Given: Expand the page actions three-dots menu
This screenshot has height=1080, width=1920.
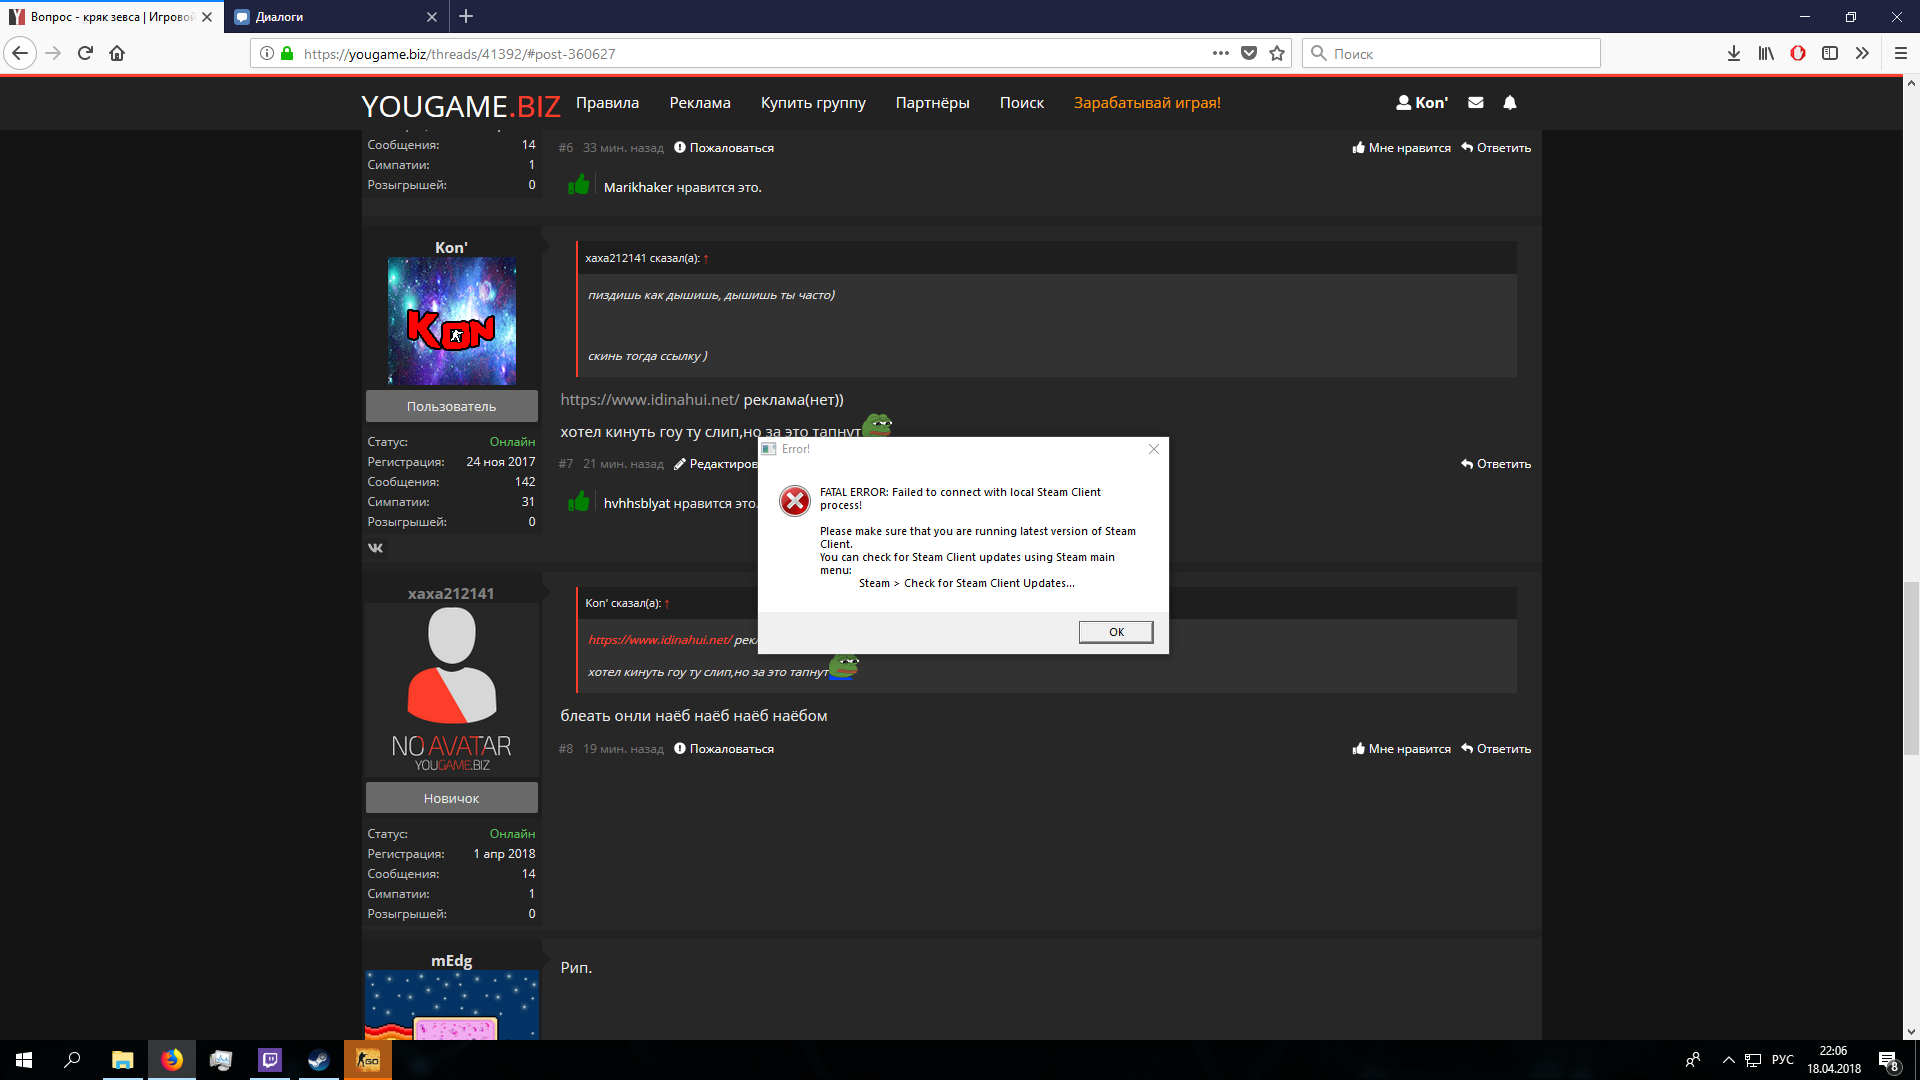Looking at the screenshot, I should (x=1220, y=54).
